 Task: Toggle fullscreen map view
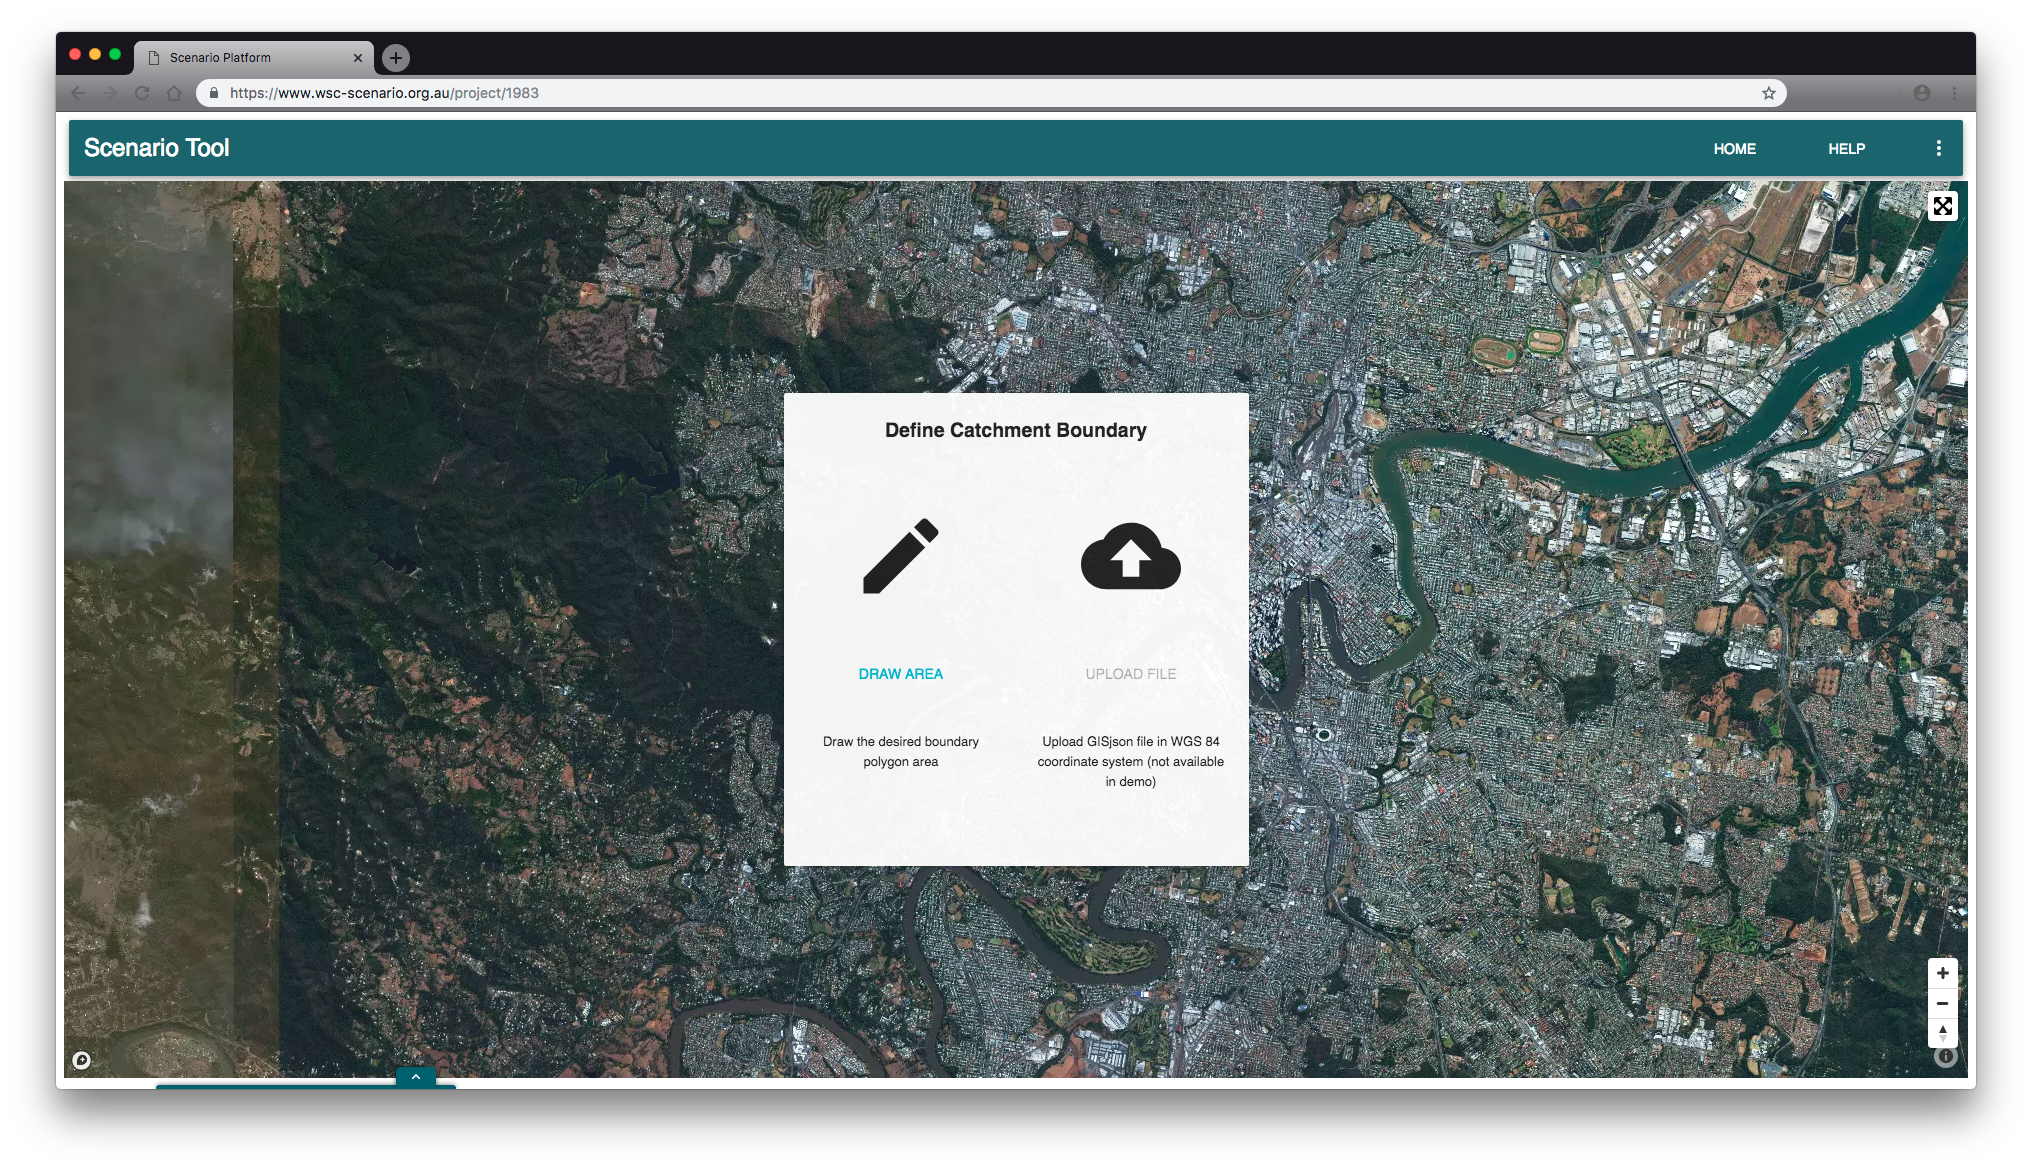point(1942,206)
